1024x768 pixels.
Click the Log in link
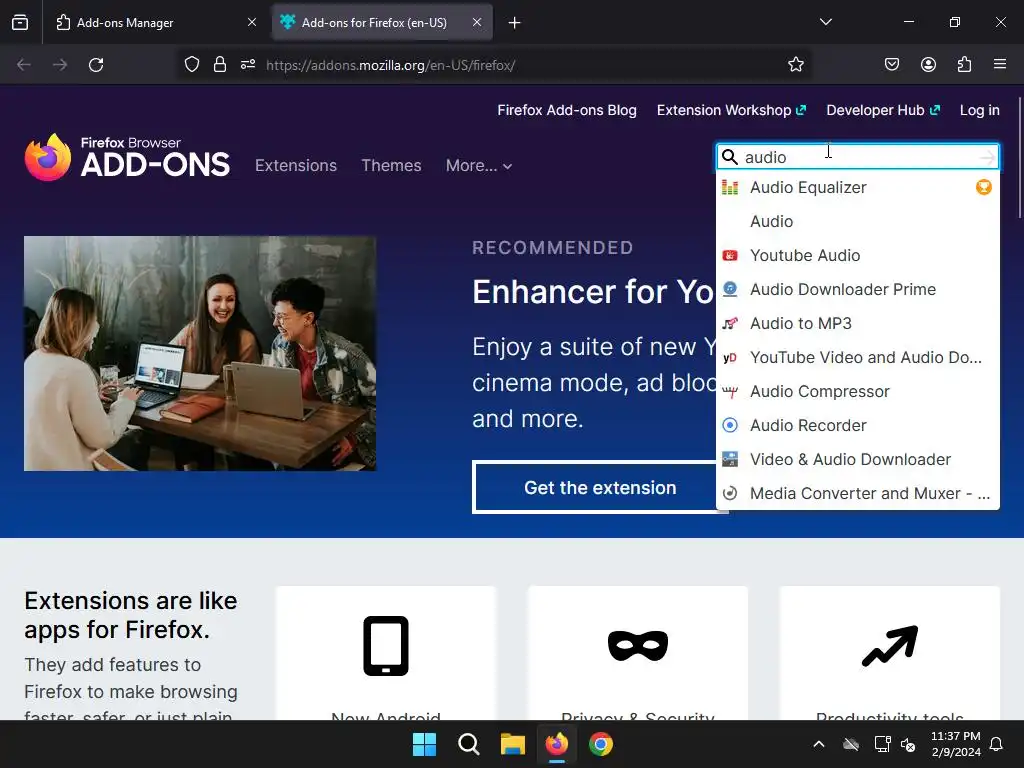(x=980, y=110)
